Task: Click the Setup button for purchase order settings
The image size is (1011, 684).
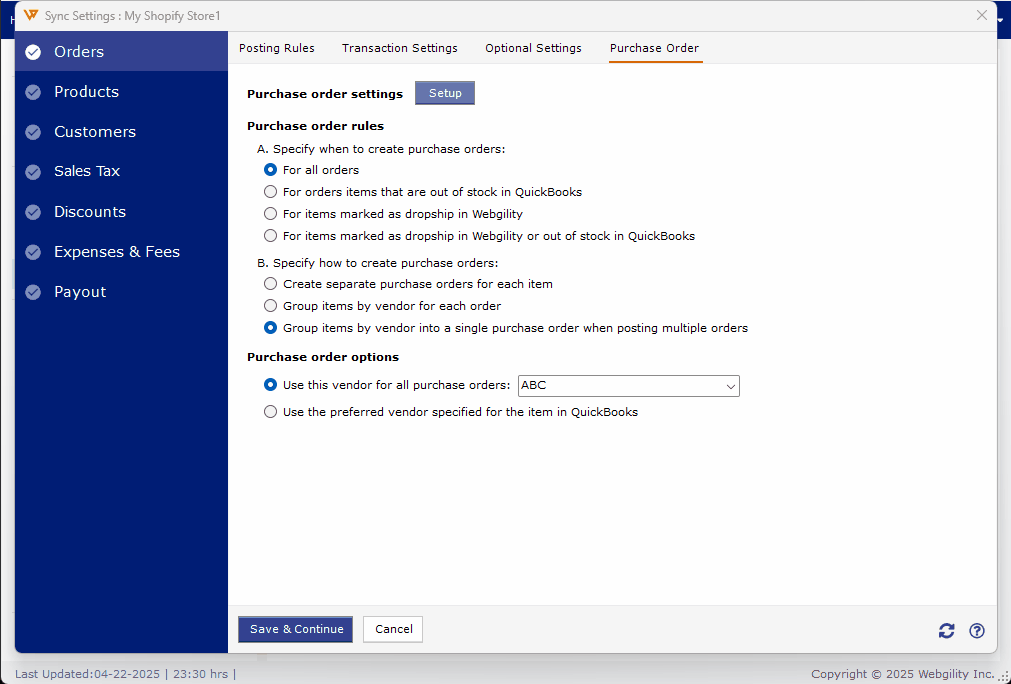Action: click(x=444, y=92)
